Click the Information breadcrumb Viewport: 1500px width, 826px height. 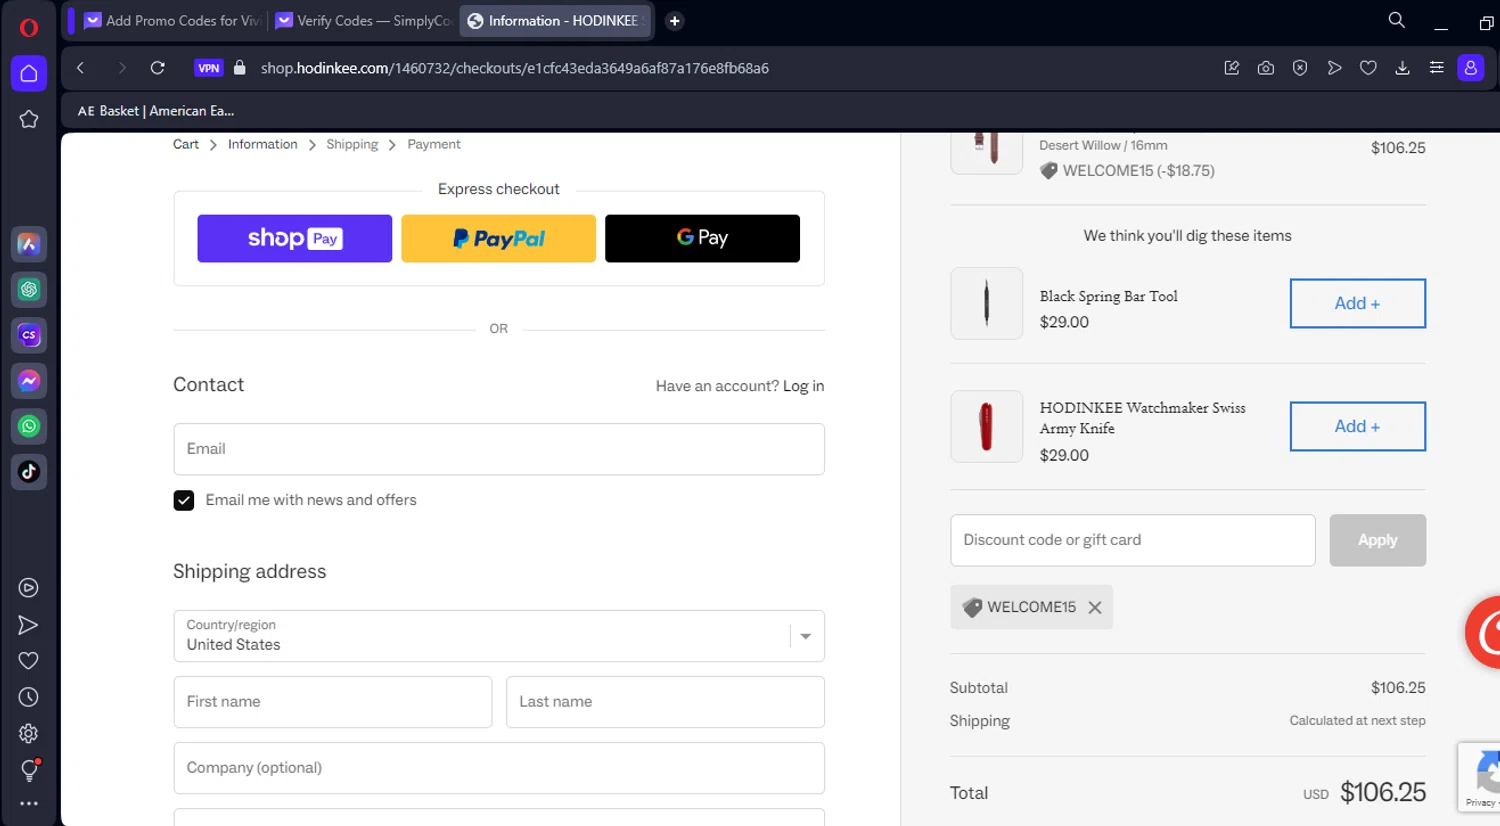click(263, 144)
